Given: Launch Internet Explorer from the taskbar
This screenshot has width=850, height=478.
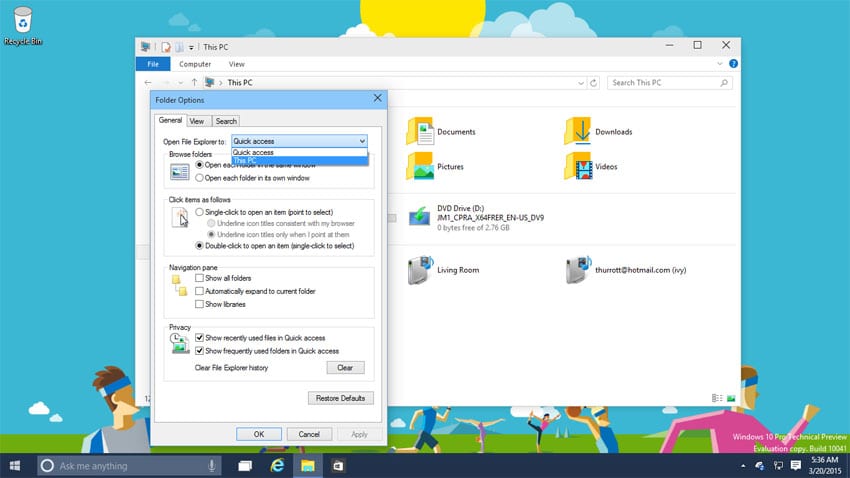Looking at the screenshot, I should (x=276, y=466).
